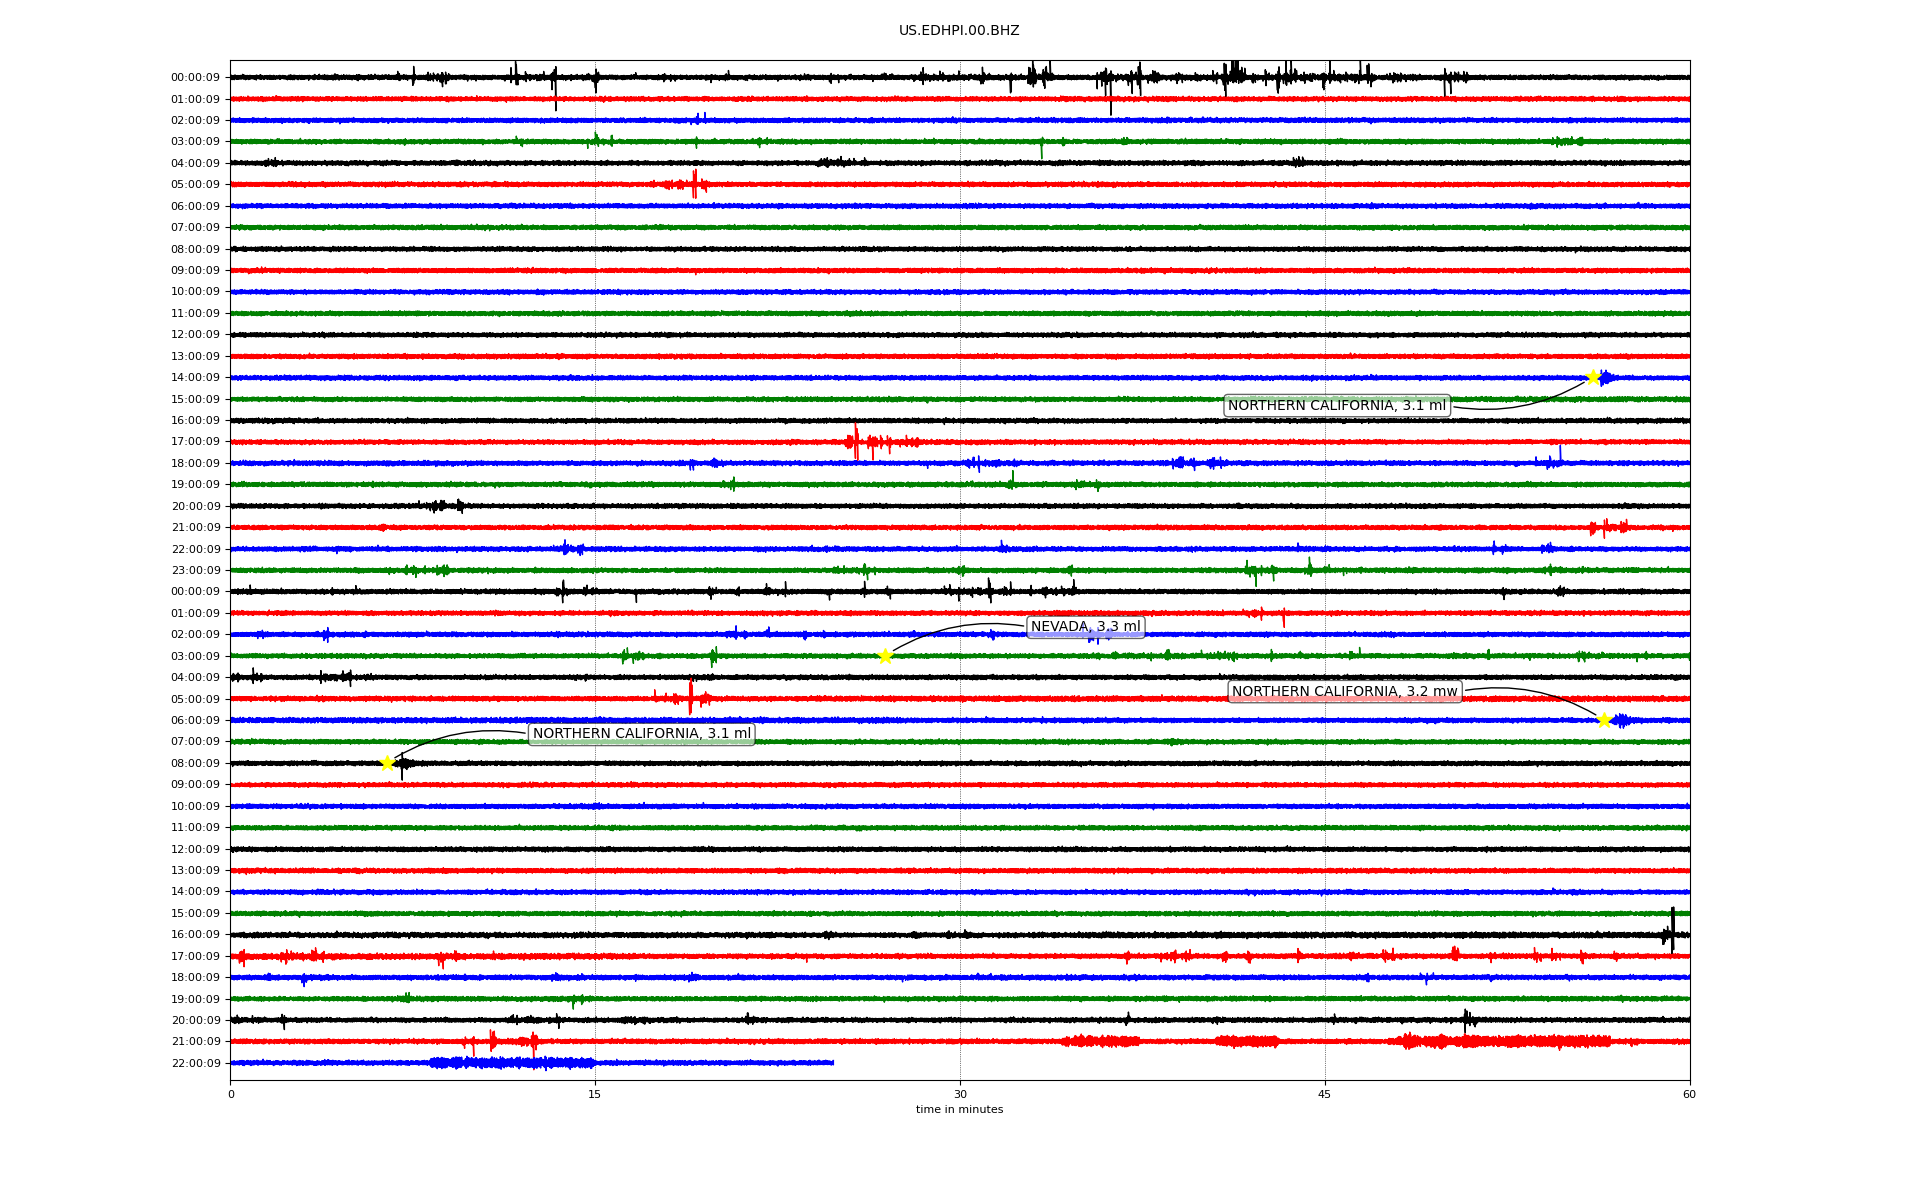Click the 30 tick label on x-axis
The height and width of the screenshot is (1200, 1920).
[960, 1094]
